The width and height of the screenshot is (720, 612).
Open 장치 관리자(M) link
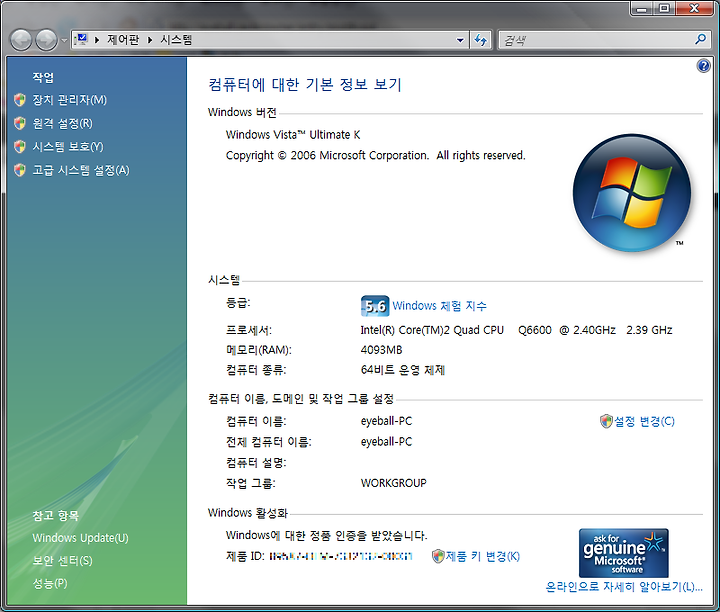click(69, 100)
